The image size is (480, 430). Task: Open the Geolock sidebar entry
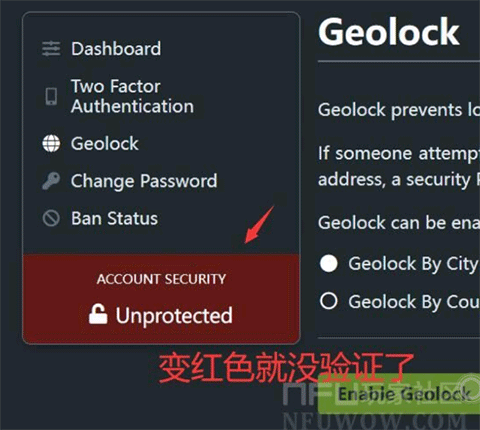tap(105, 144)
